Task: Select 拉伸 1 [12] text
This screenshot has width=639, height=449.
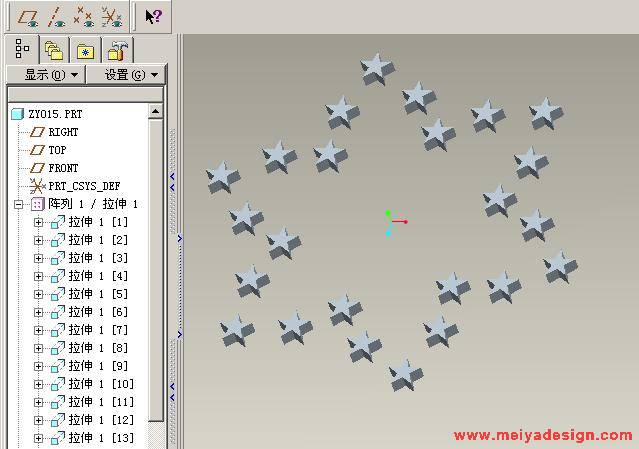Action: [101, 420]
